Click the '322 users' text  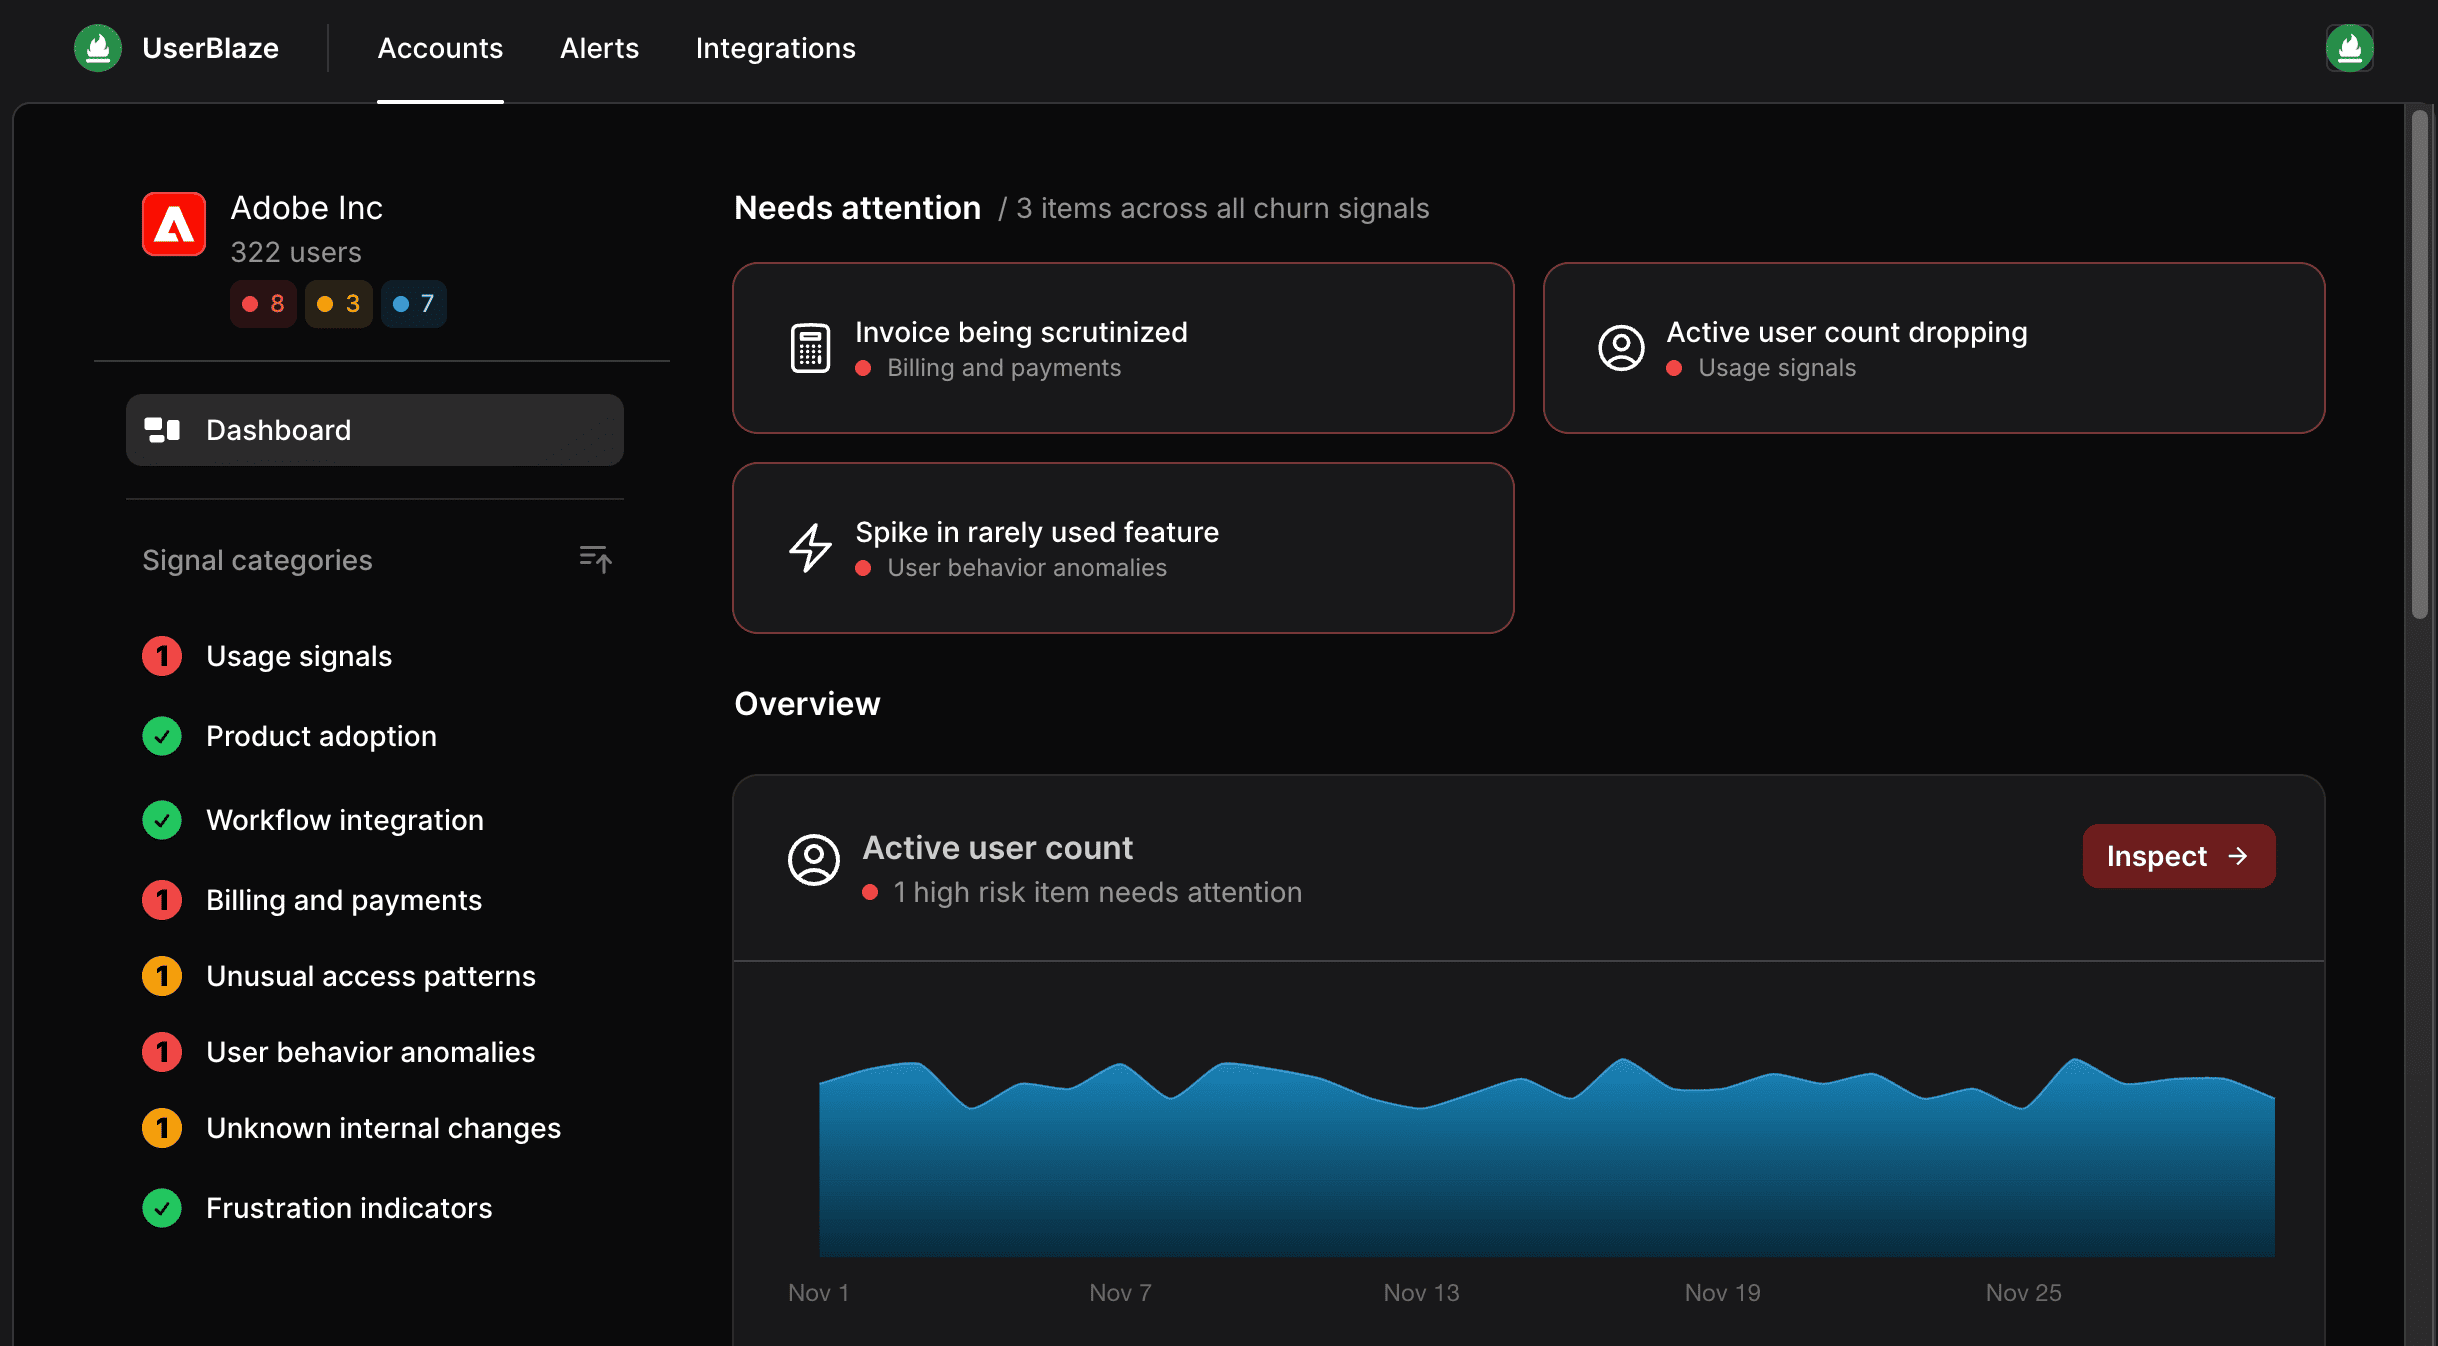[x=296, y=252]
